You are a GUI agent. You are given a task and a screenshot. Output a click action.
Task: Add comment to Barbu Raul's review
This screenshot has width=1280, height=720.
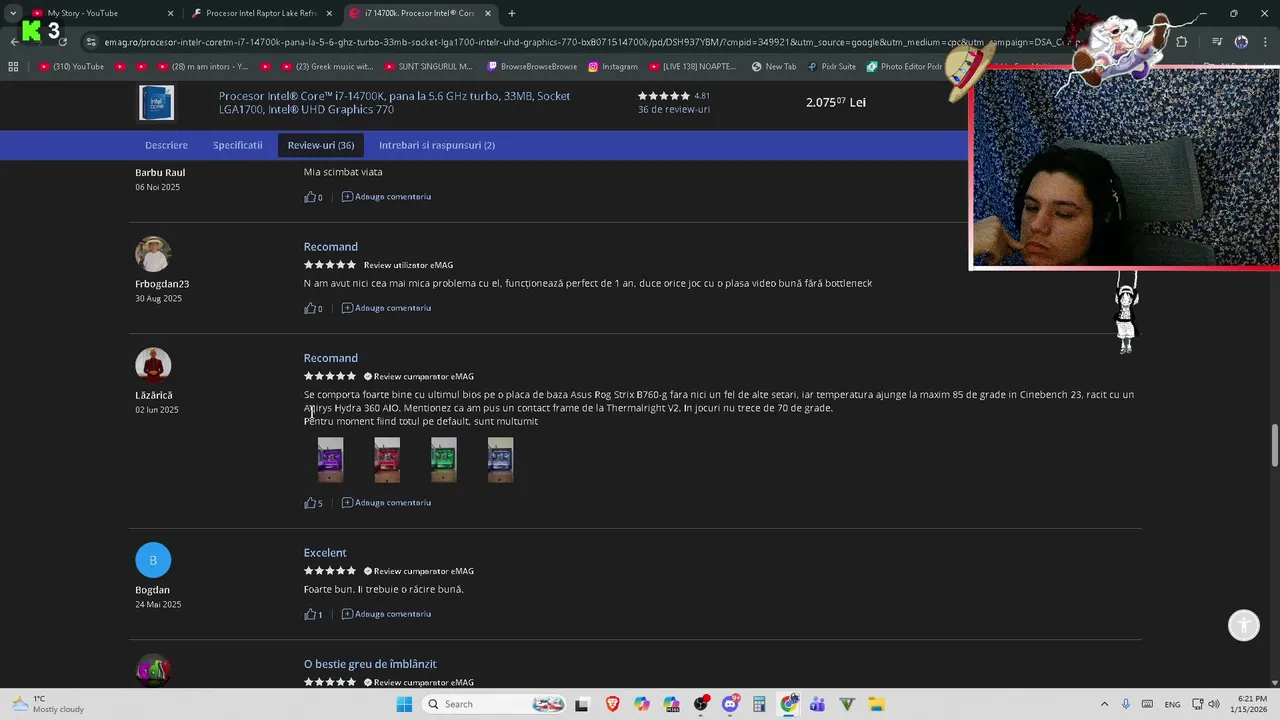(386, 197)
